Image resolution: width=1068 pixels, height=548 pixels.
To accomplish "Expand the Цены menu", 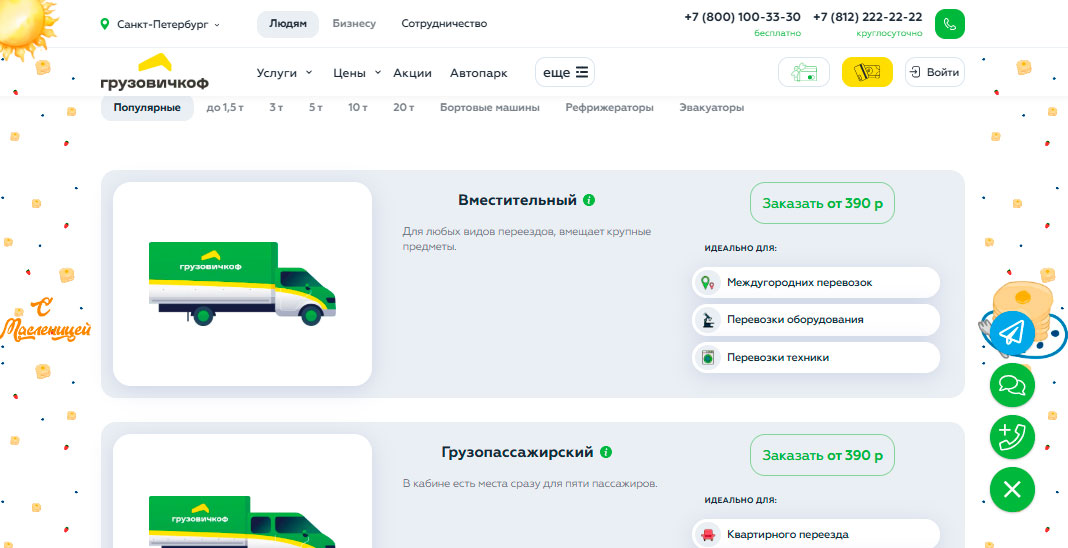I will pos(356,73).
